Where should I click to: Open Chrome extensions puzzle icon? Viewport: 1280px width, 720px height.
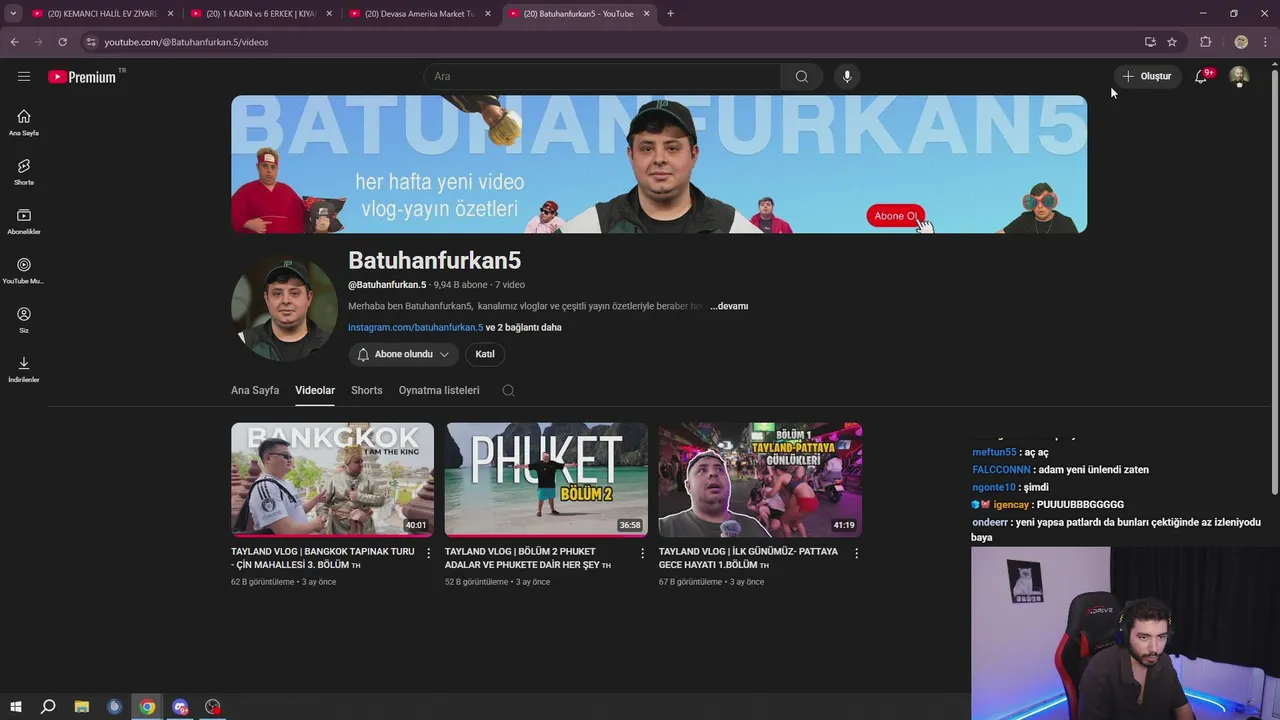1205,42
